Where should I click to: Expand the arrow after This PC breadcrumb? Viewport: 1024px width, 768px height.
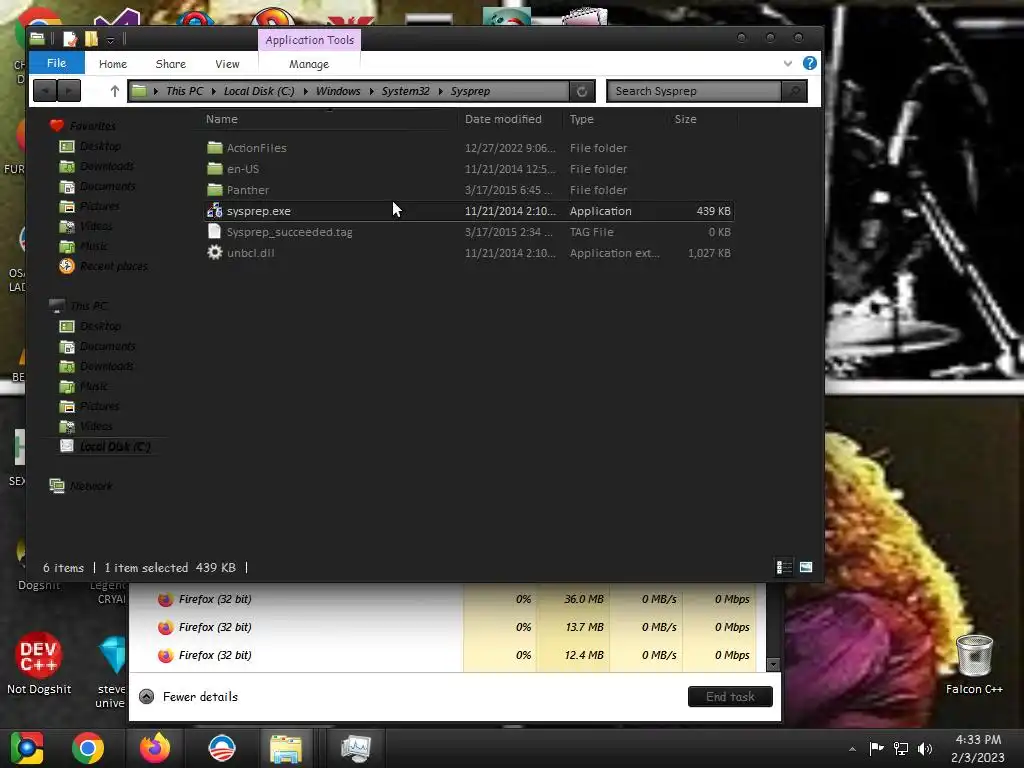pos(213,91)
